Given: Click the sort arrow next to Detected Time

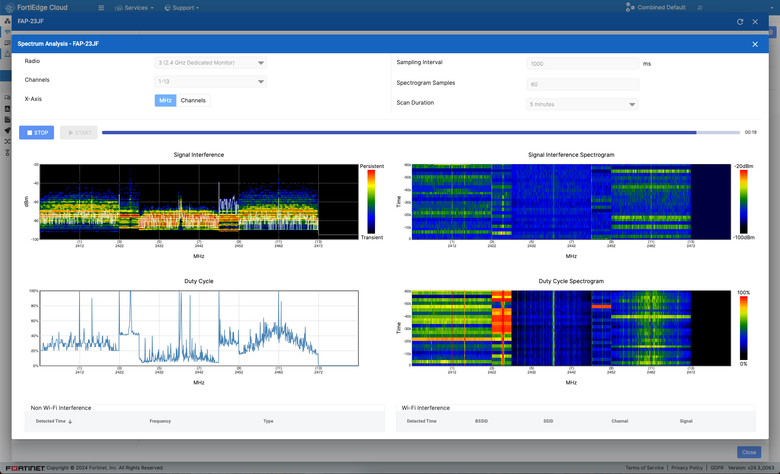Looking at the screenshot, I should click(x=70, y=422).
